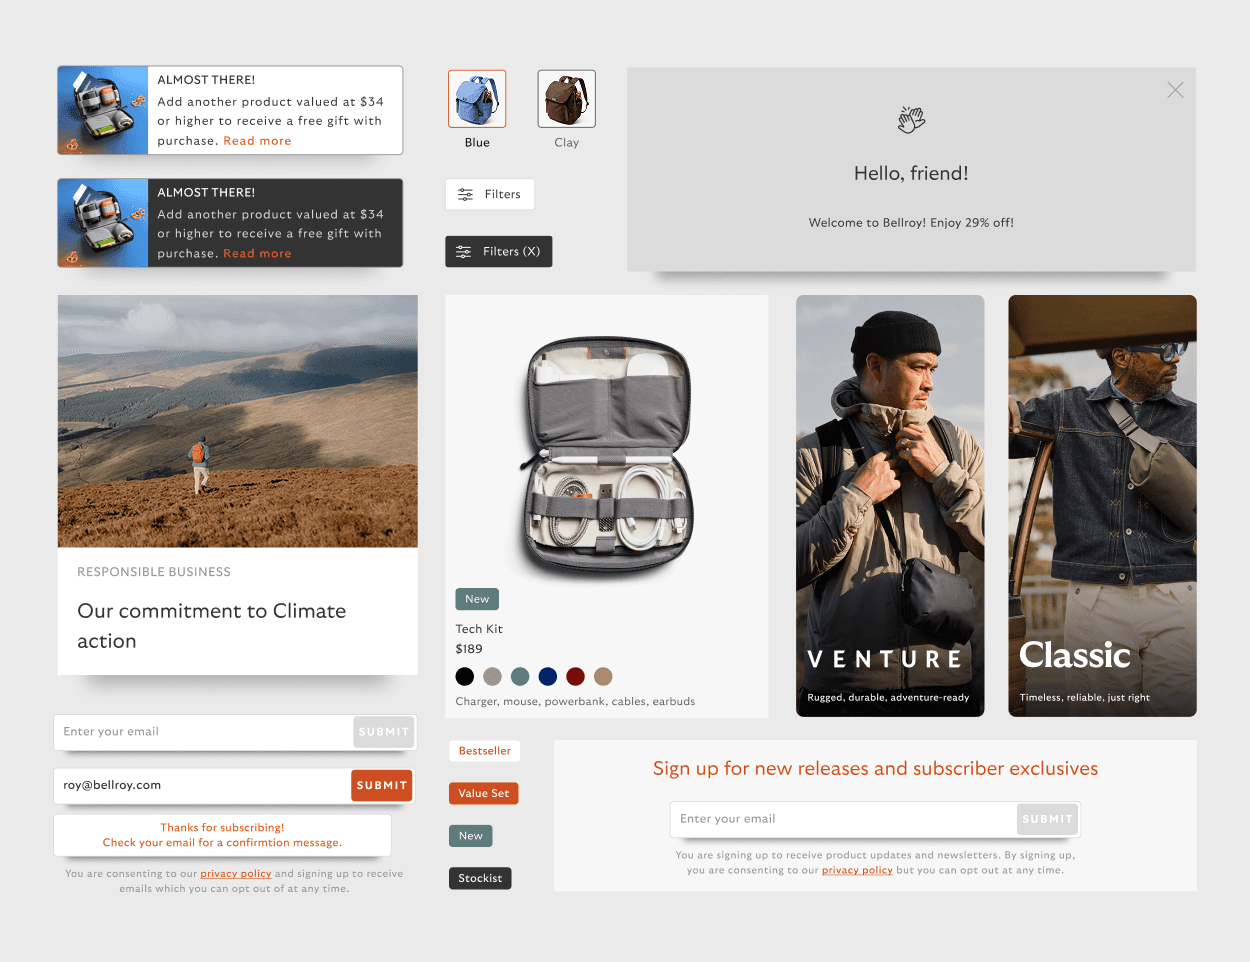Viewport: 1250px width, 962px height.
Task: Click the SUBMIT button in the sign-up panel
Action: [1048, 819]
